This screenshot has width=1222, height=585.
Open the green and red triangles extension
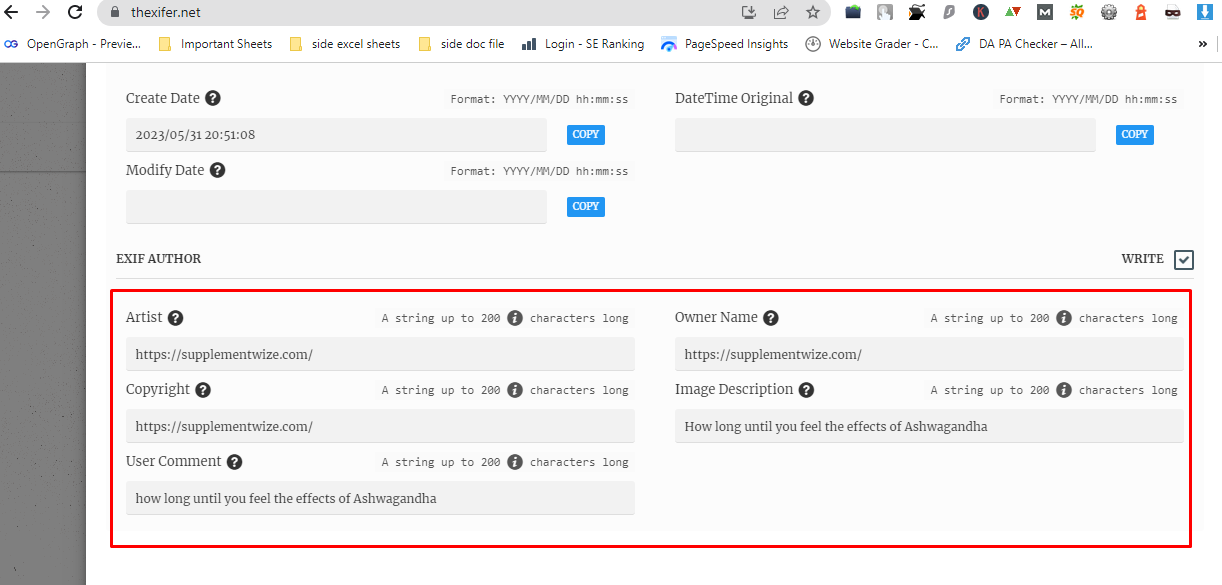click(x=1013, y=13)
